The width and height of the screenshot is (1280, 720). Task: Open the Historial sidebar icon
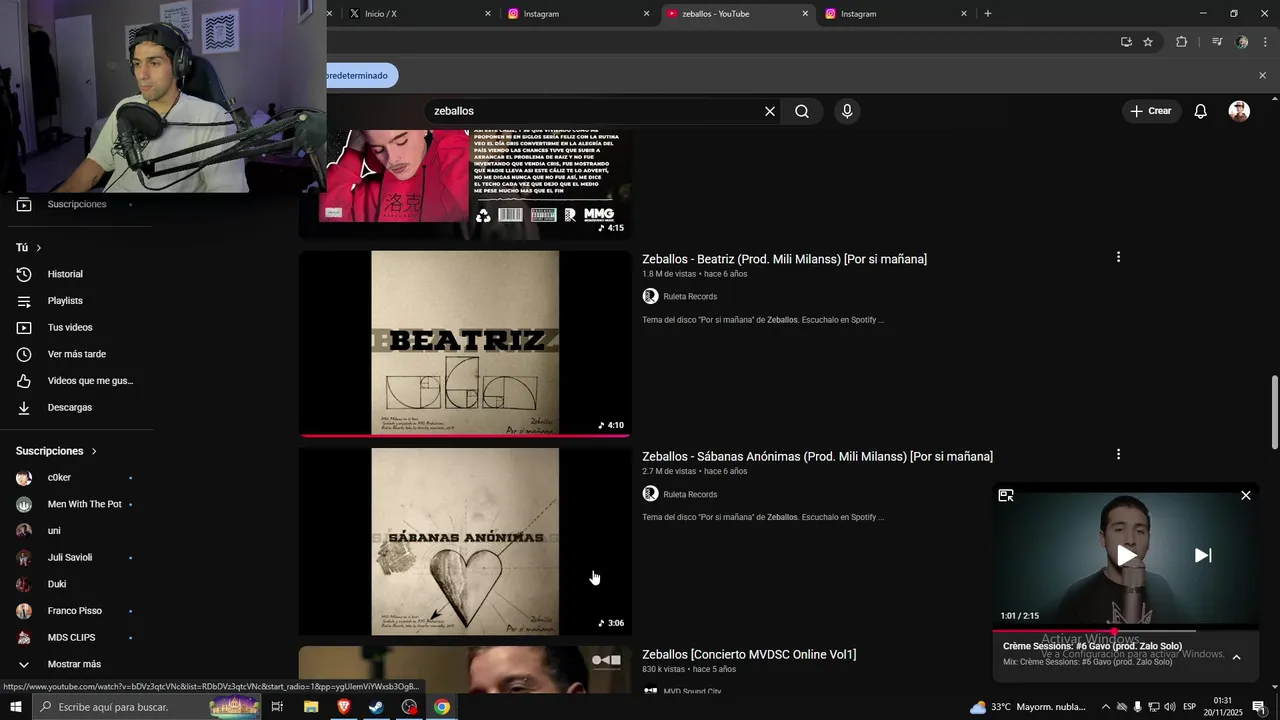24,274
